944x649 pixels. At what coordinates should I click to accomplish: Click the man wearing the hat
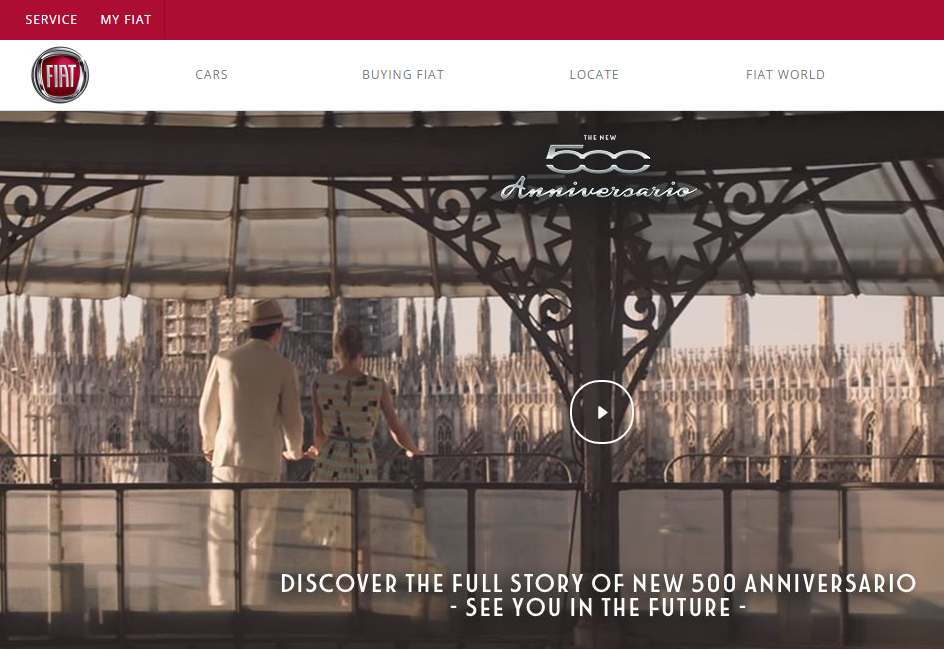pyautogui.click(x=252, y=421)
